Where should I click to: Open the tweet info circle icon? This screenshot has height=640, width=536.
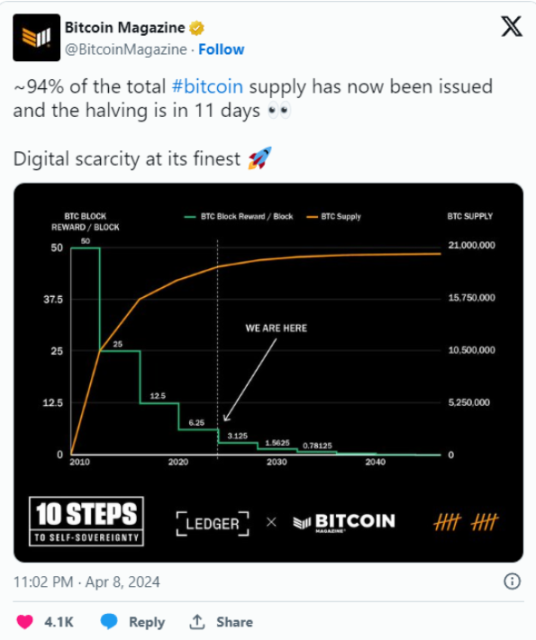tap(512, 581)
